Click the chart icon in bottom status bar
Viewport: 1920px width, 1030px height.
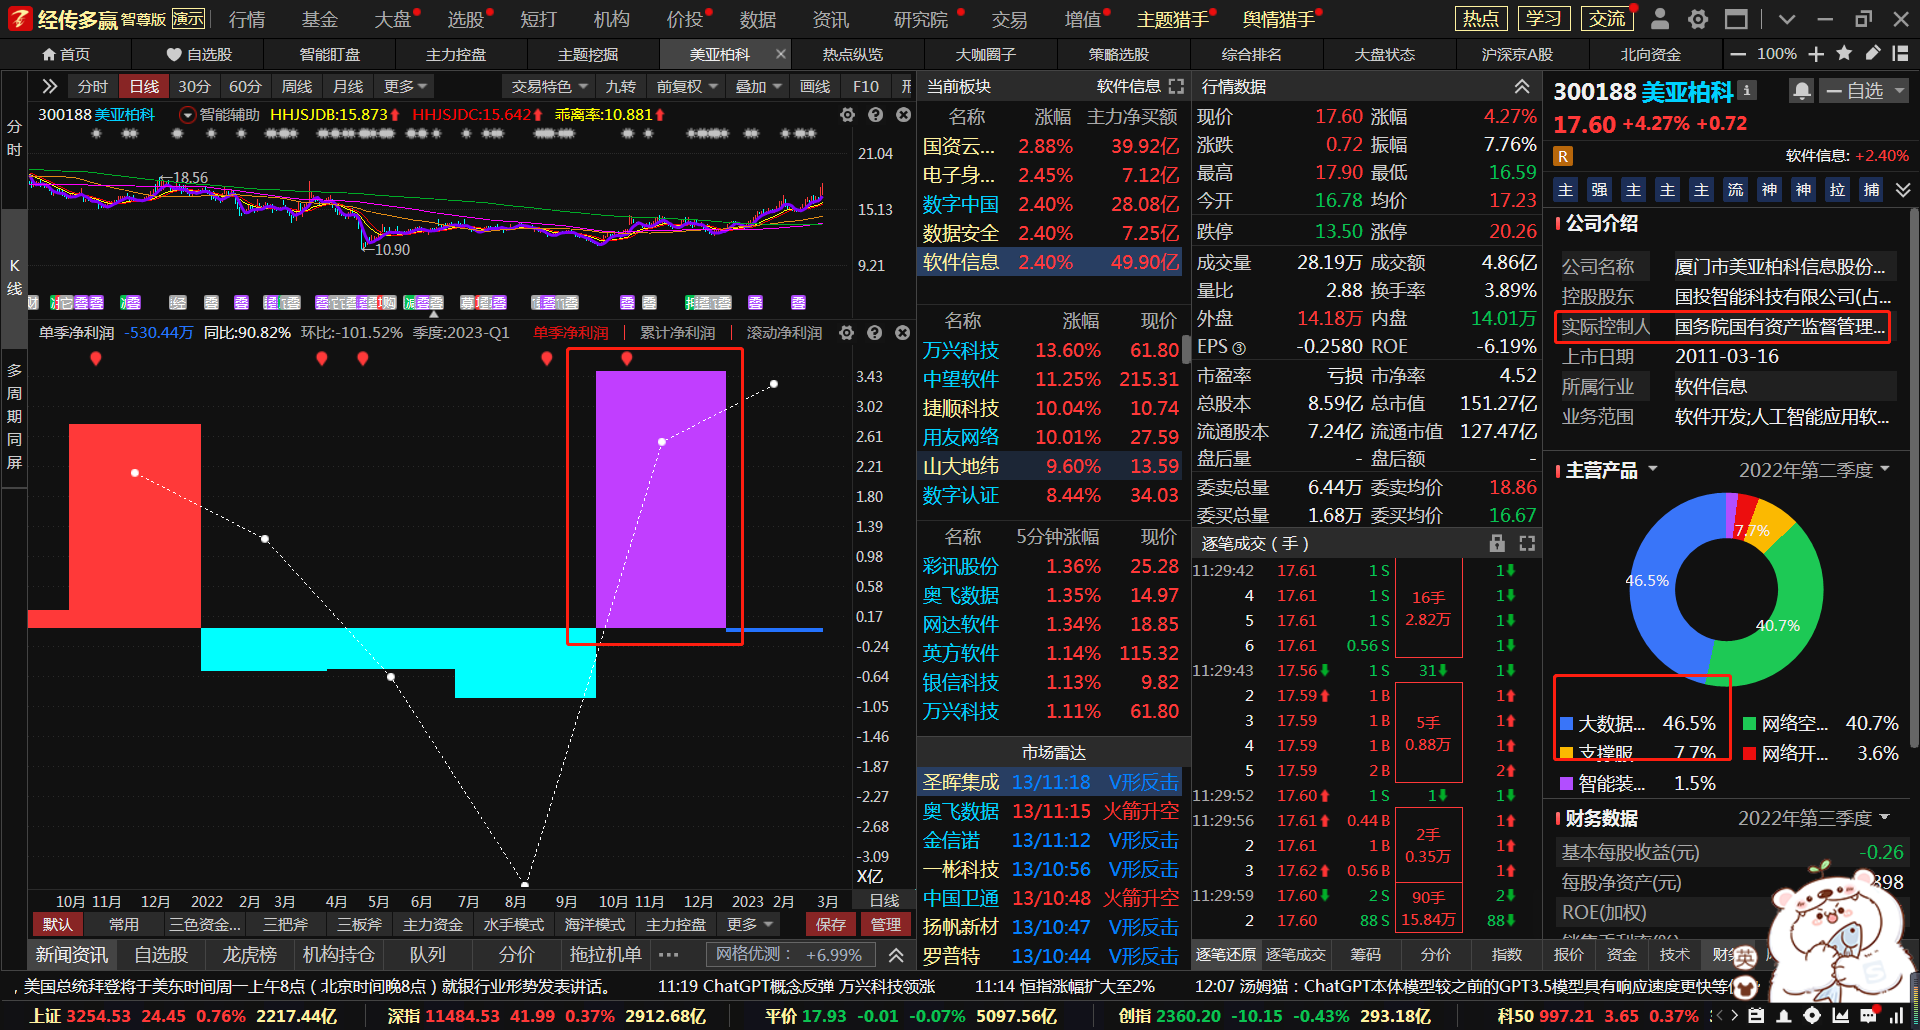click(x=1840, y=1016)
